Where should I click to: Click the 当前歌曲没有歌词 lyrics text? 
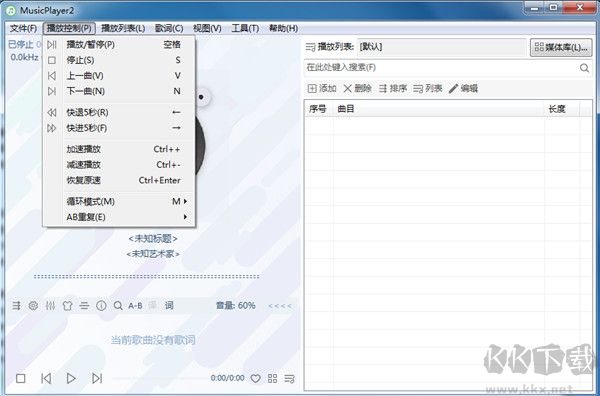point(153,340)
